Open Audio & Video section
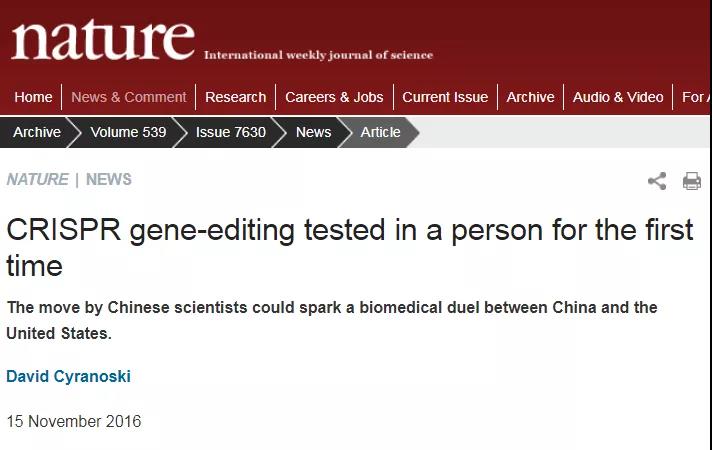This screenshot has width=712, height=450. click(618, 97)
